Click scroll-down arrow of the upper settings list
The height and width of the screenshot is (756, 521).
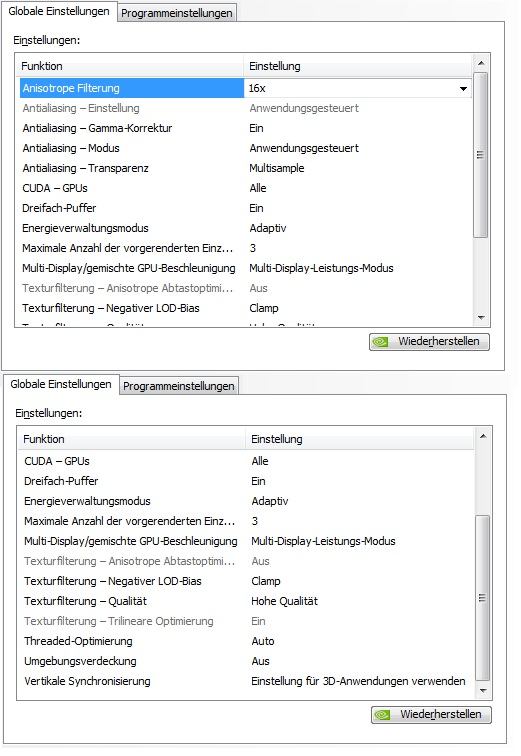[481, 317]
